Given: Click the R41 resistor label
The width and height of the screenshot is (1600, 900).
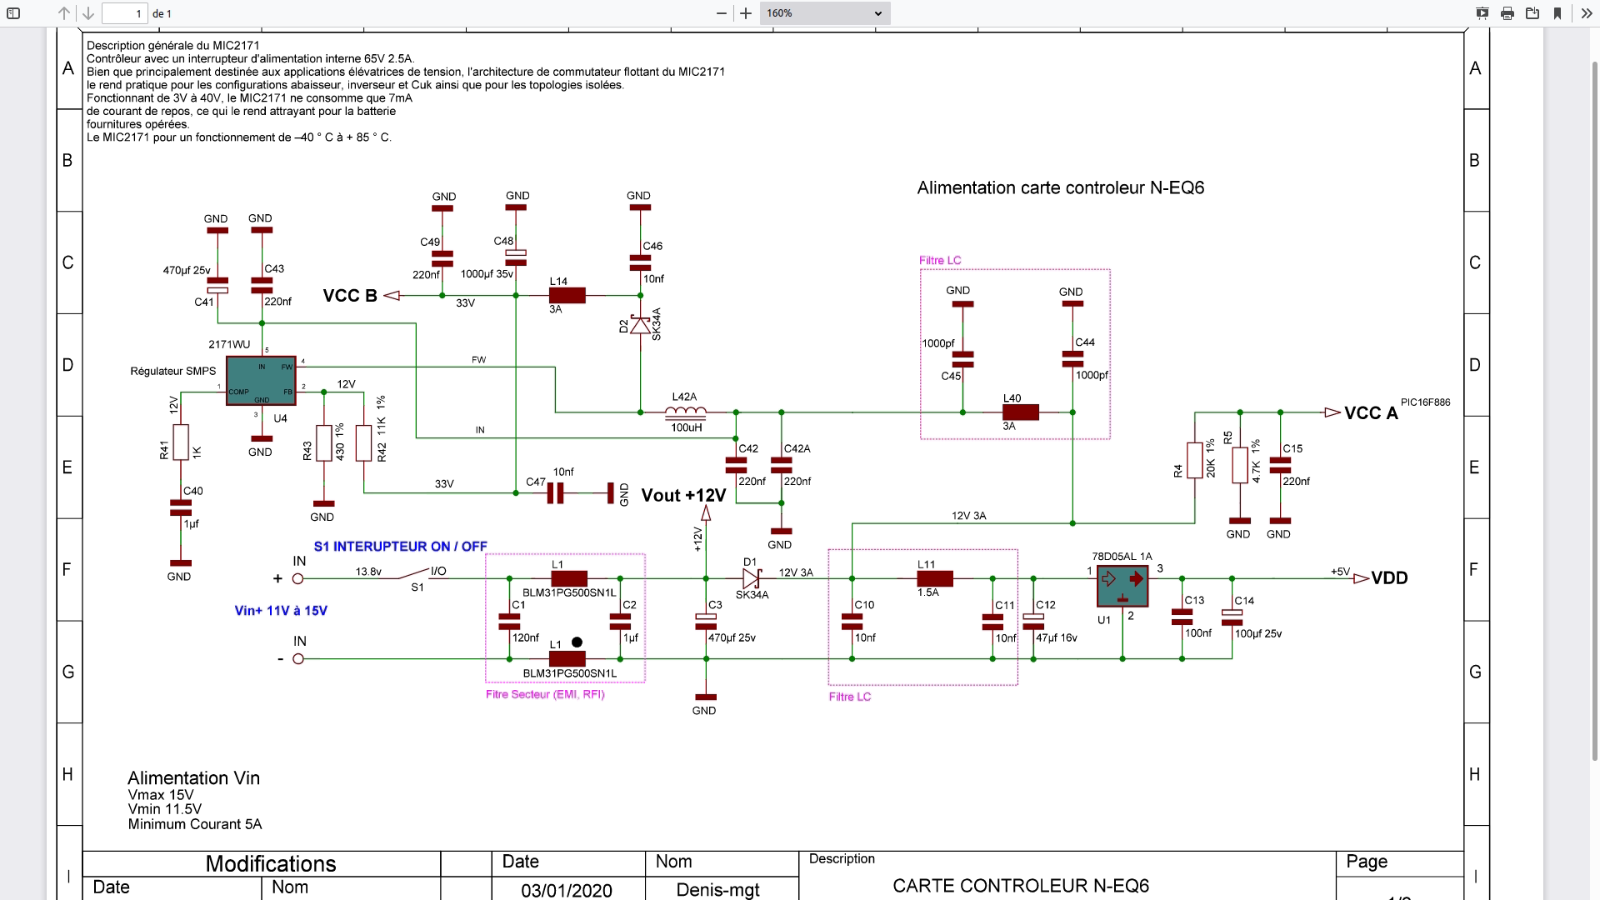Looking at the screenshot, I should (x=164, y=450).
